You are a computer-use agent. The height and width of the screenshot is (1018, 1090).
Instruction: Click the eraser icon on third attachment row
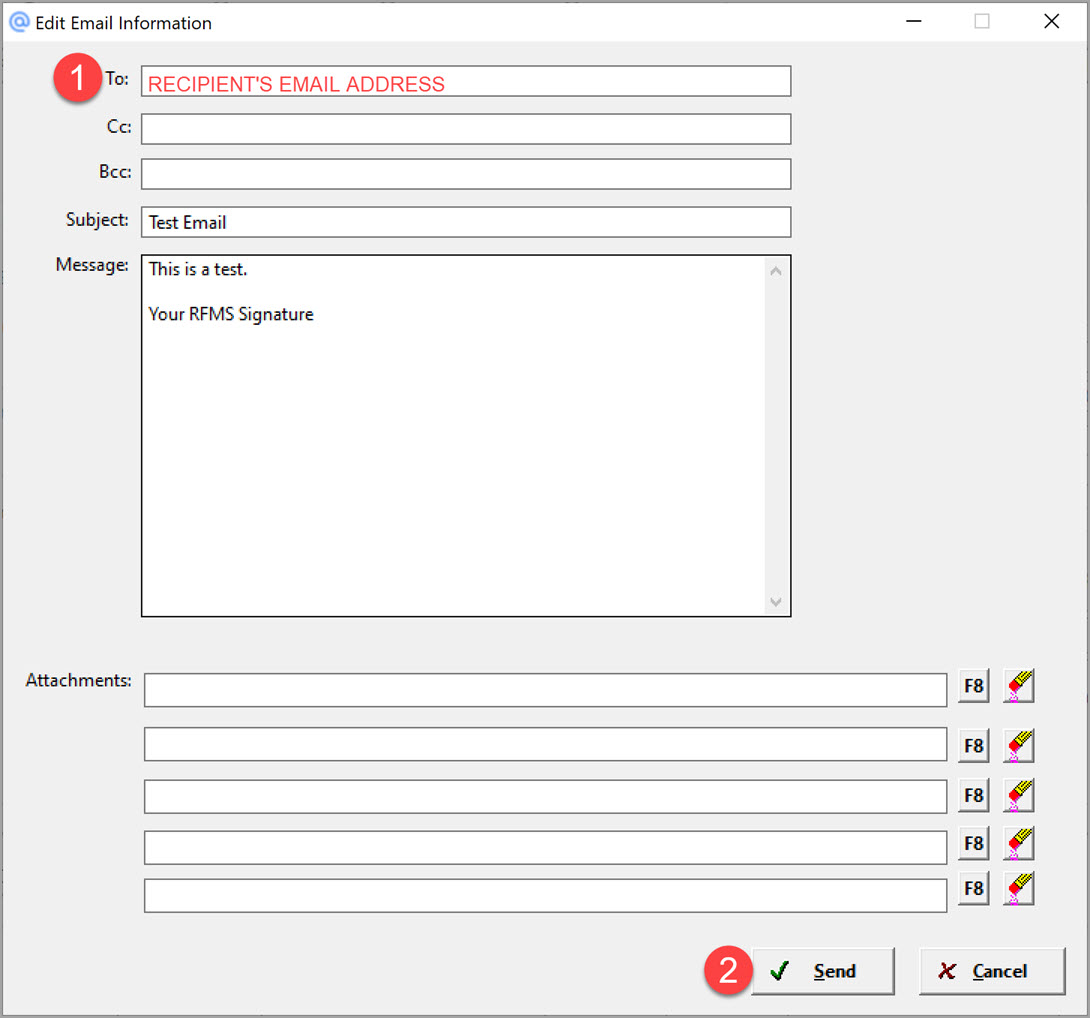1018,795
